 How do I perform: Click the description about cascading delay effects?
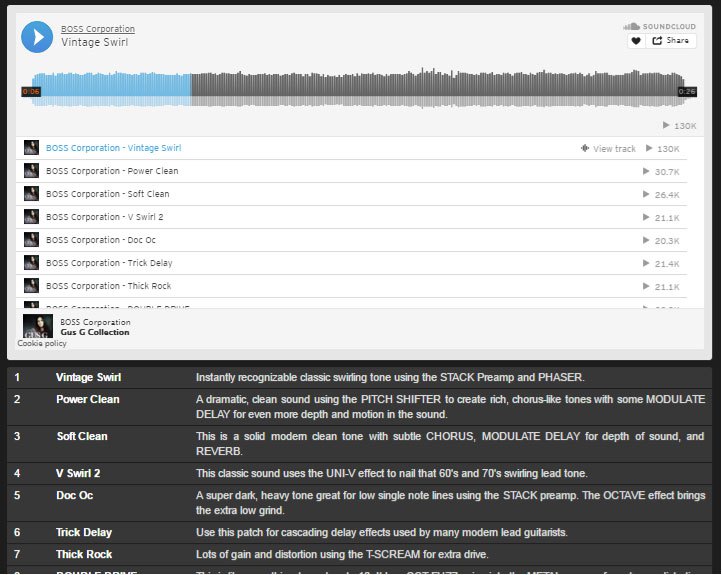[382, 533]
